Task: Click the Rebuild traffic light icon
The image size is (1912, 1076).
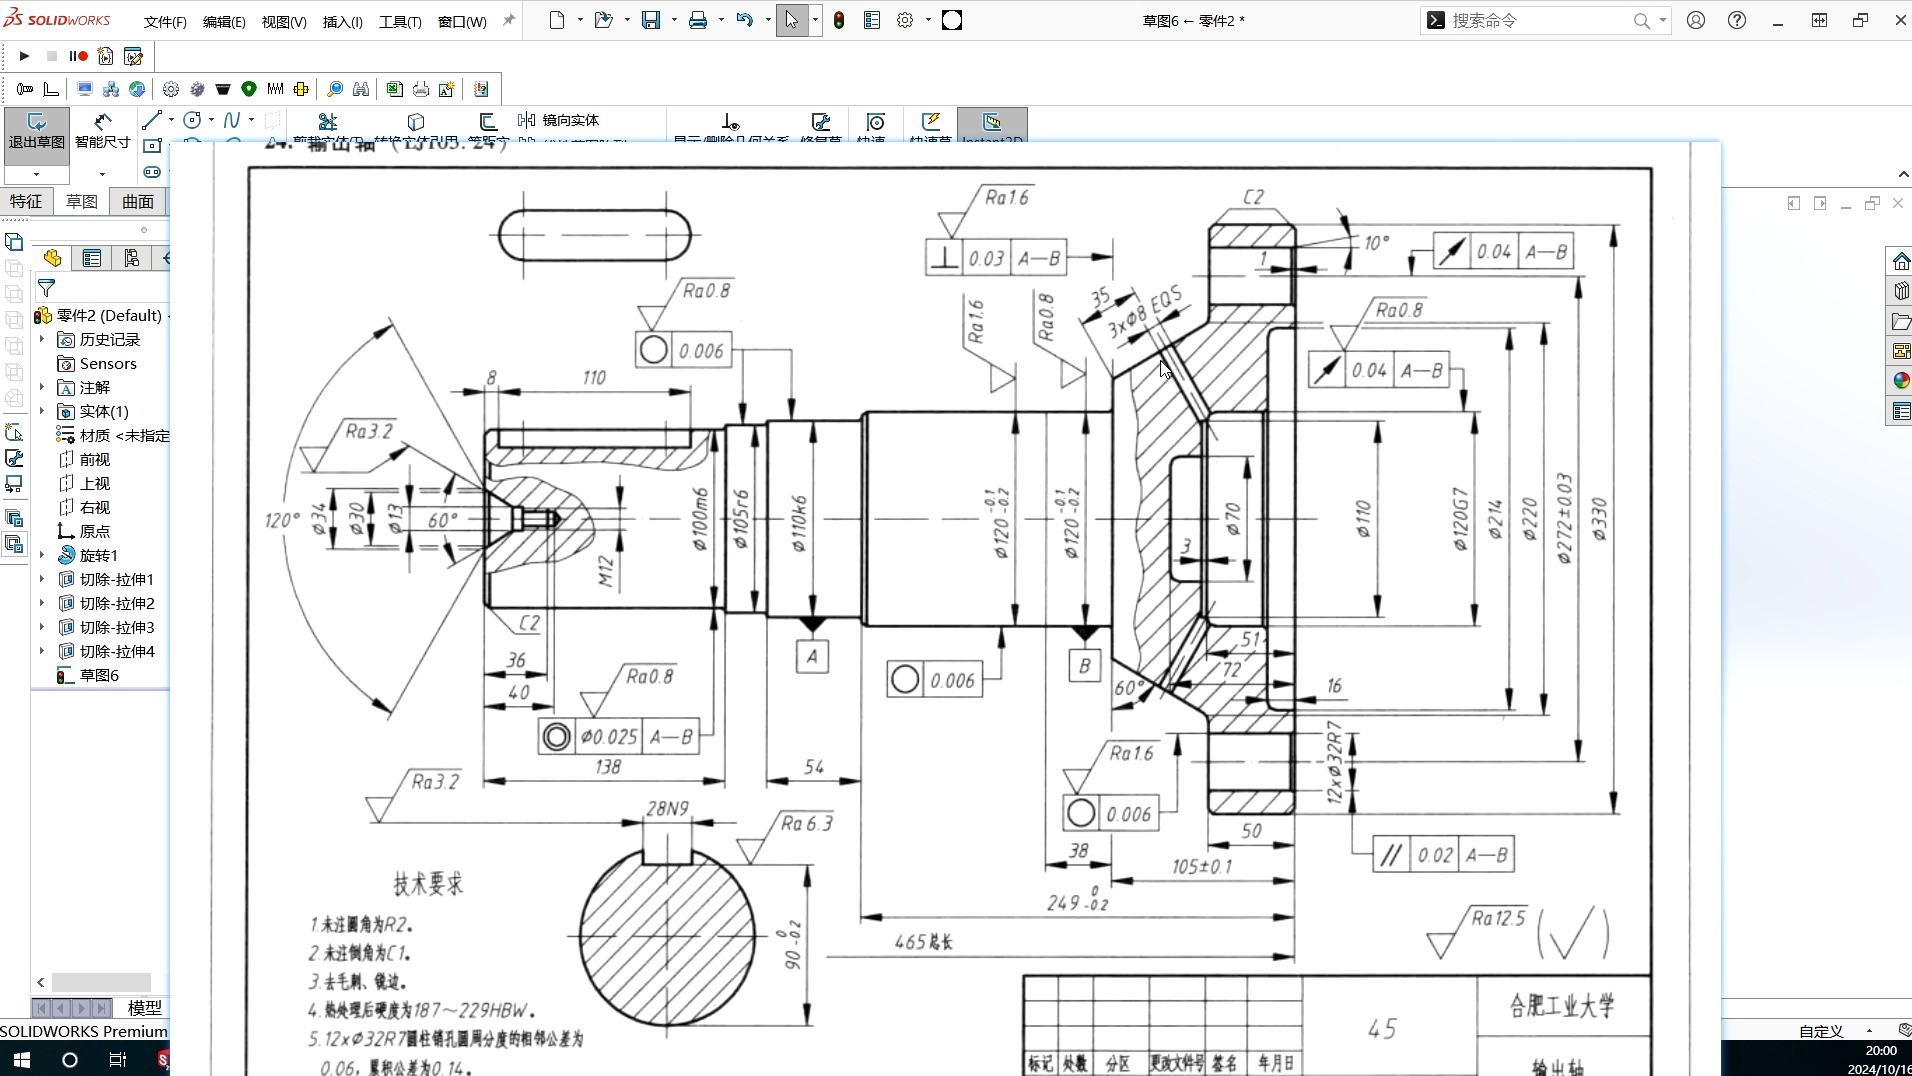Action: tap(839, 20)
